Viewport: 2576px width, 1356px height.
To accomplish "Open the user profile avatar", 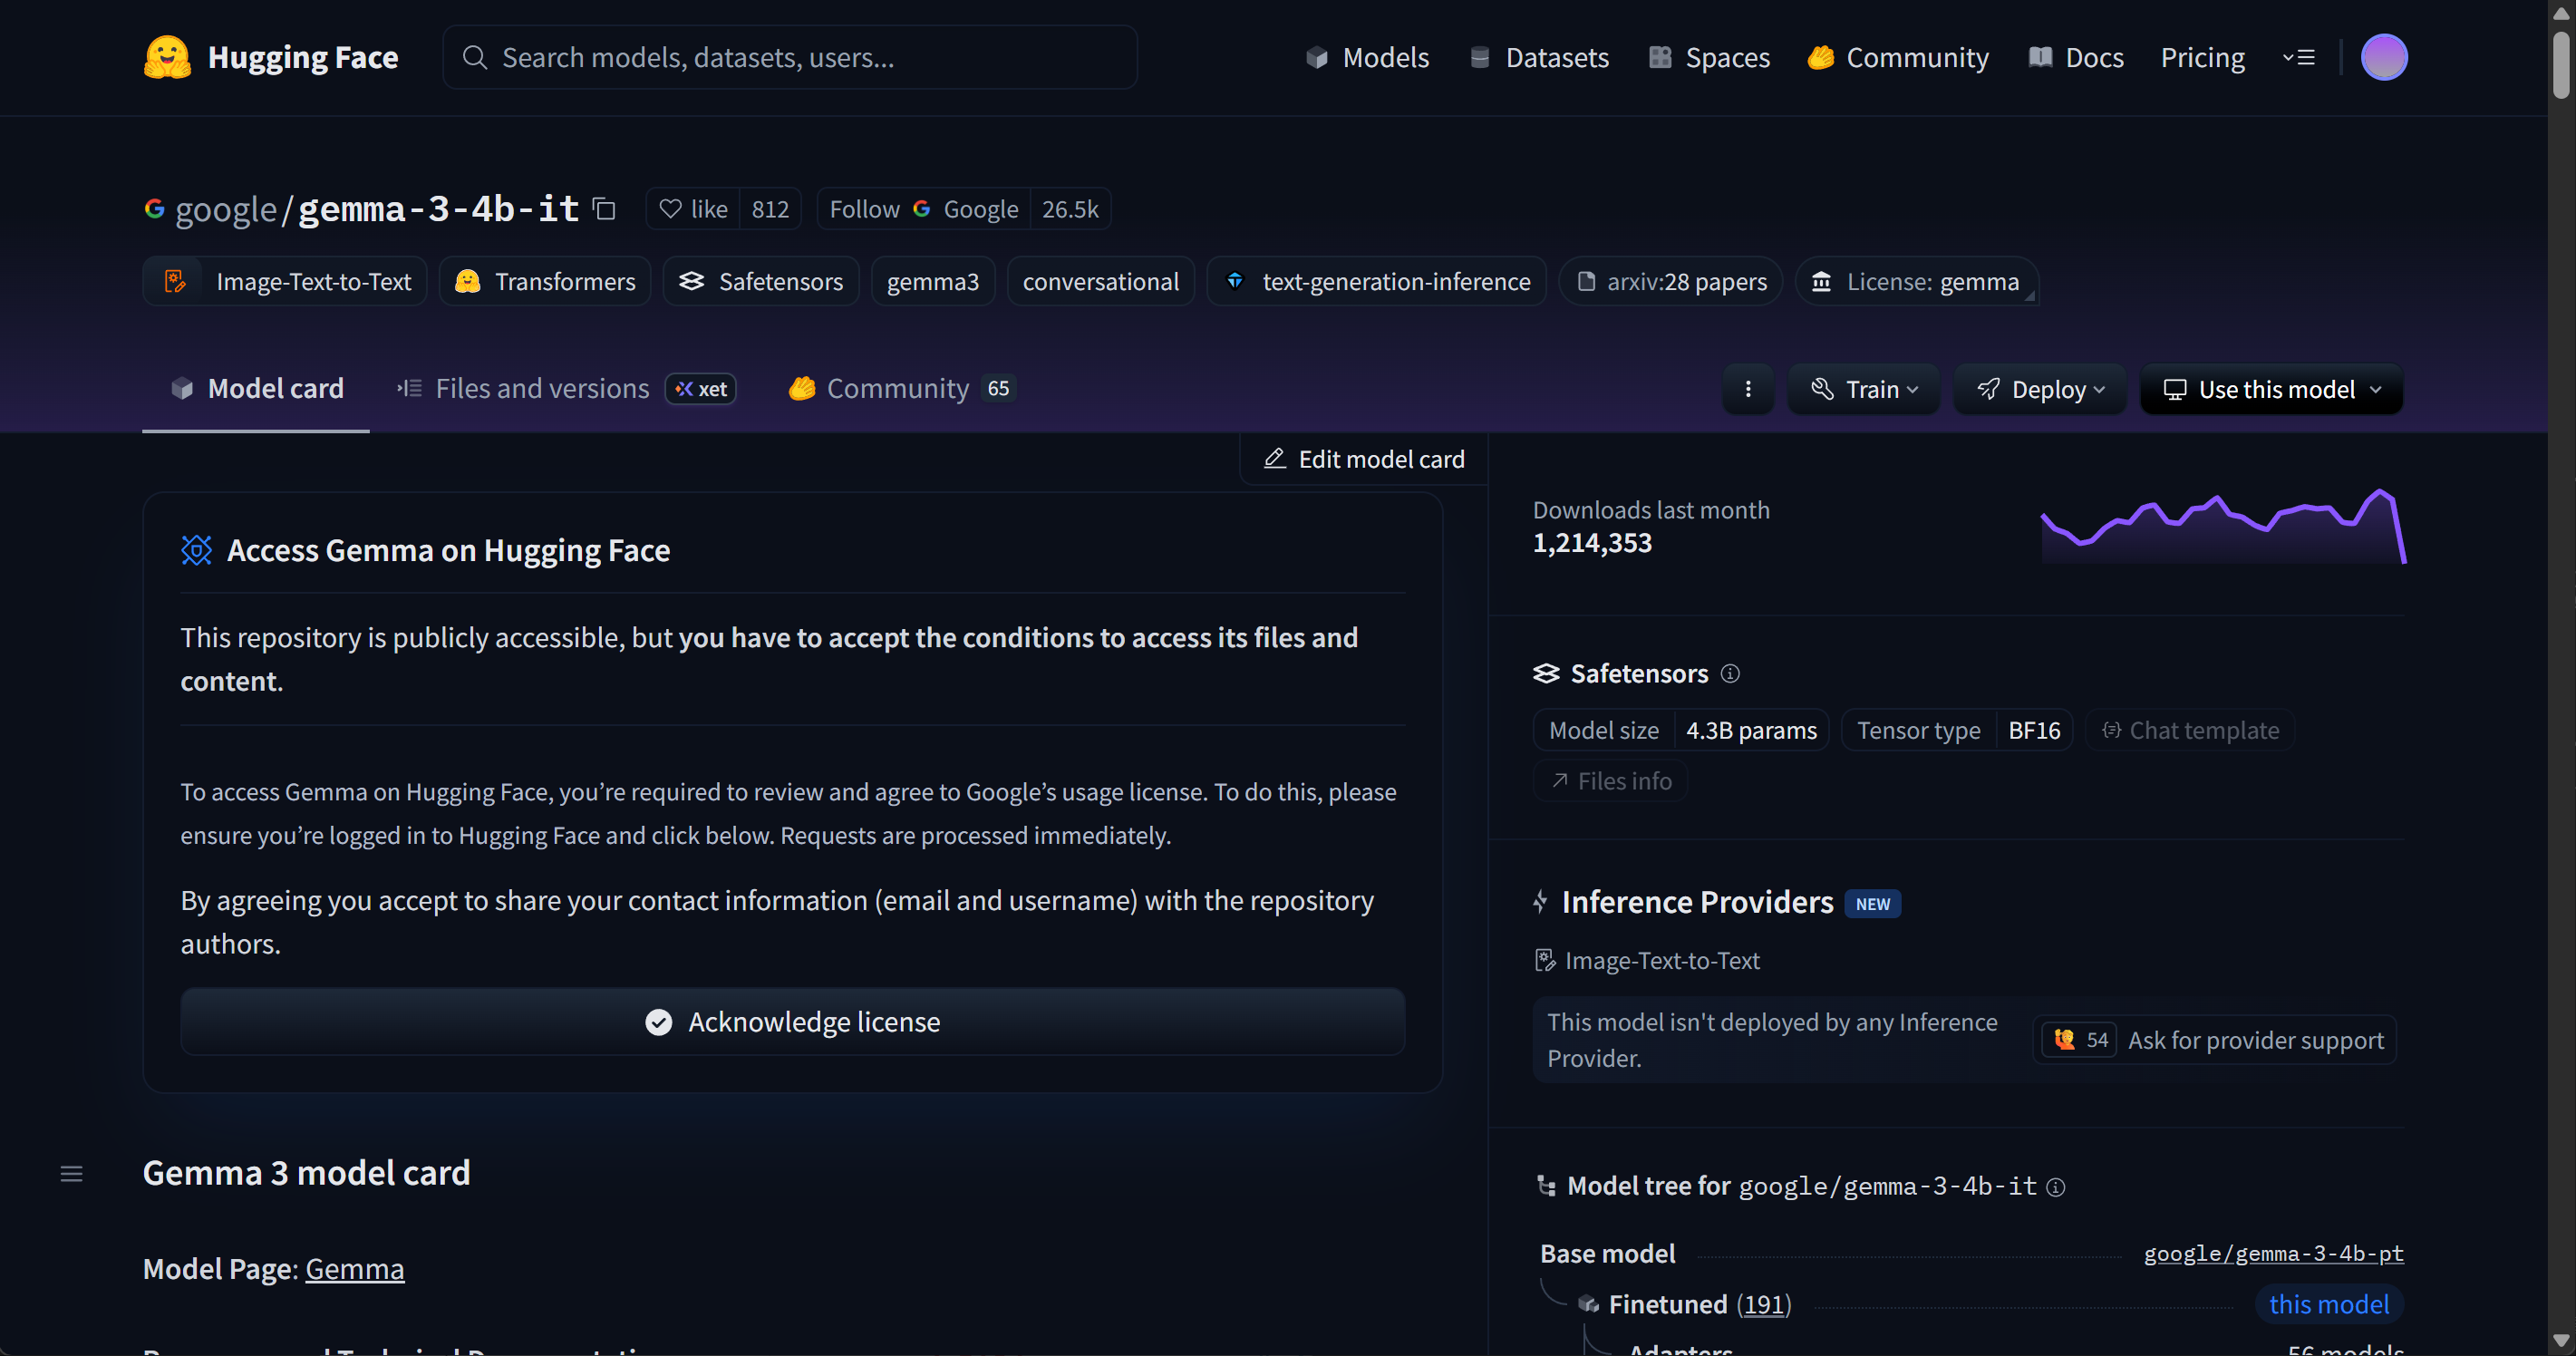I will pos(2383,57).
